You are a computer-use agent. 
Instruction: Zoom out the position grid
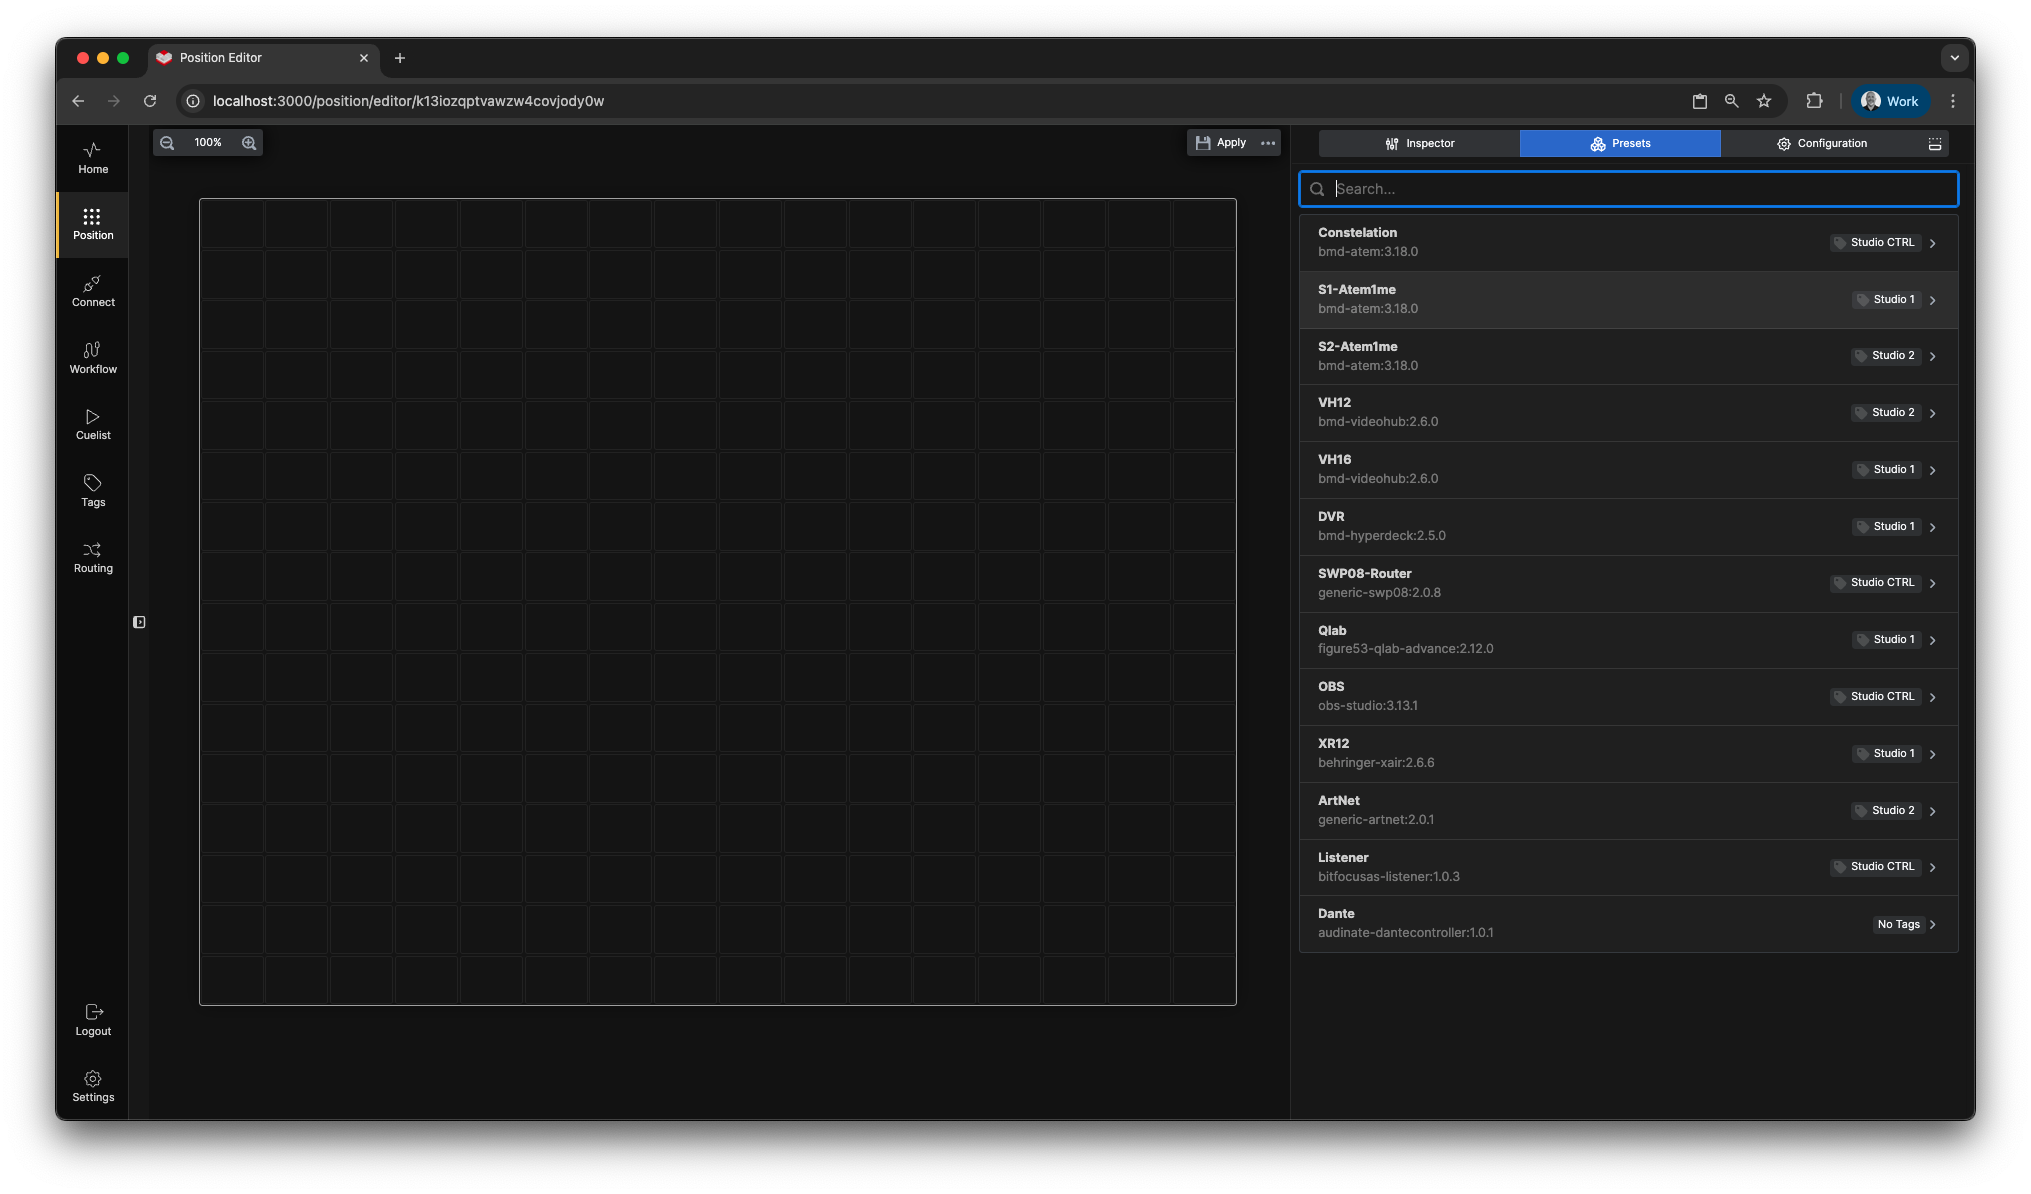[168, 143]
